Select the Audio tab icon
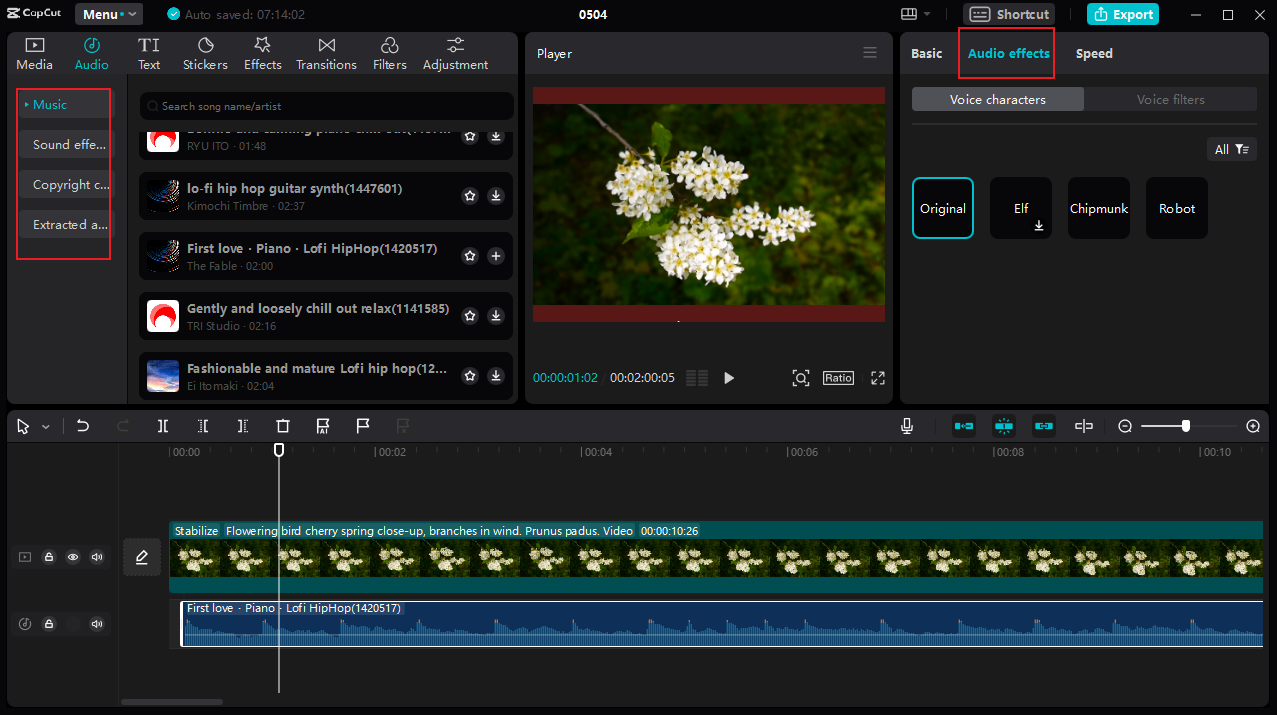 click(92, 54)
